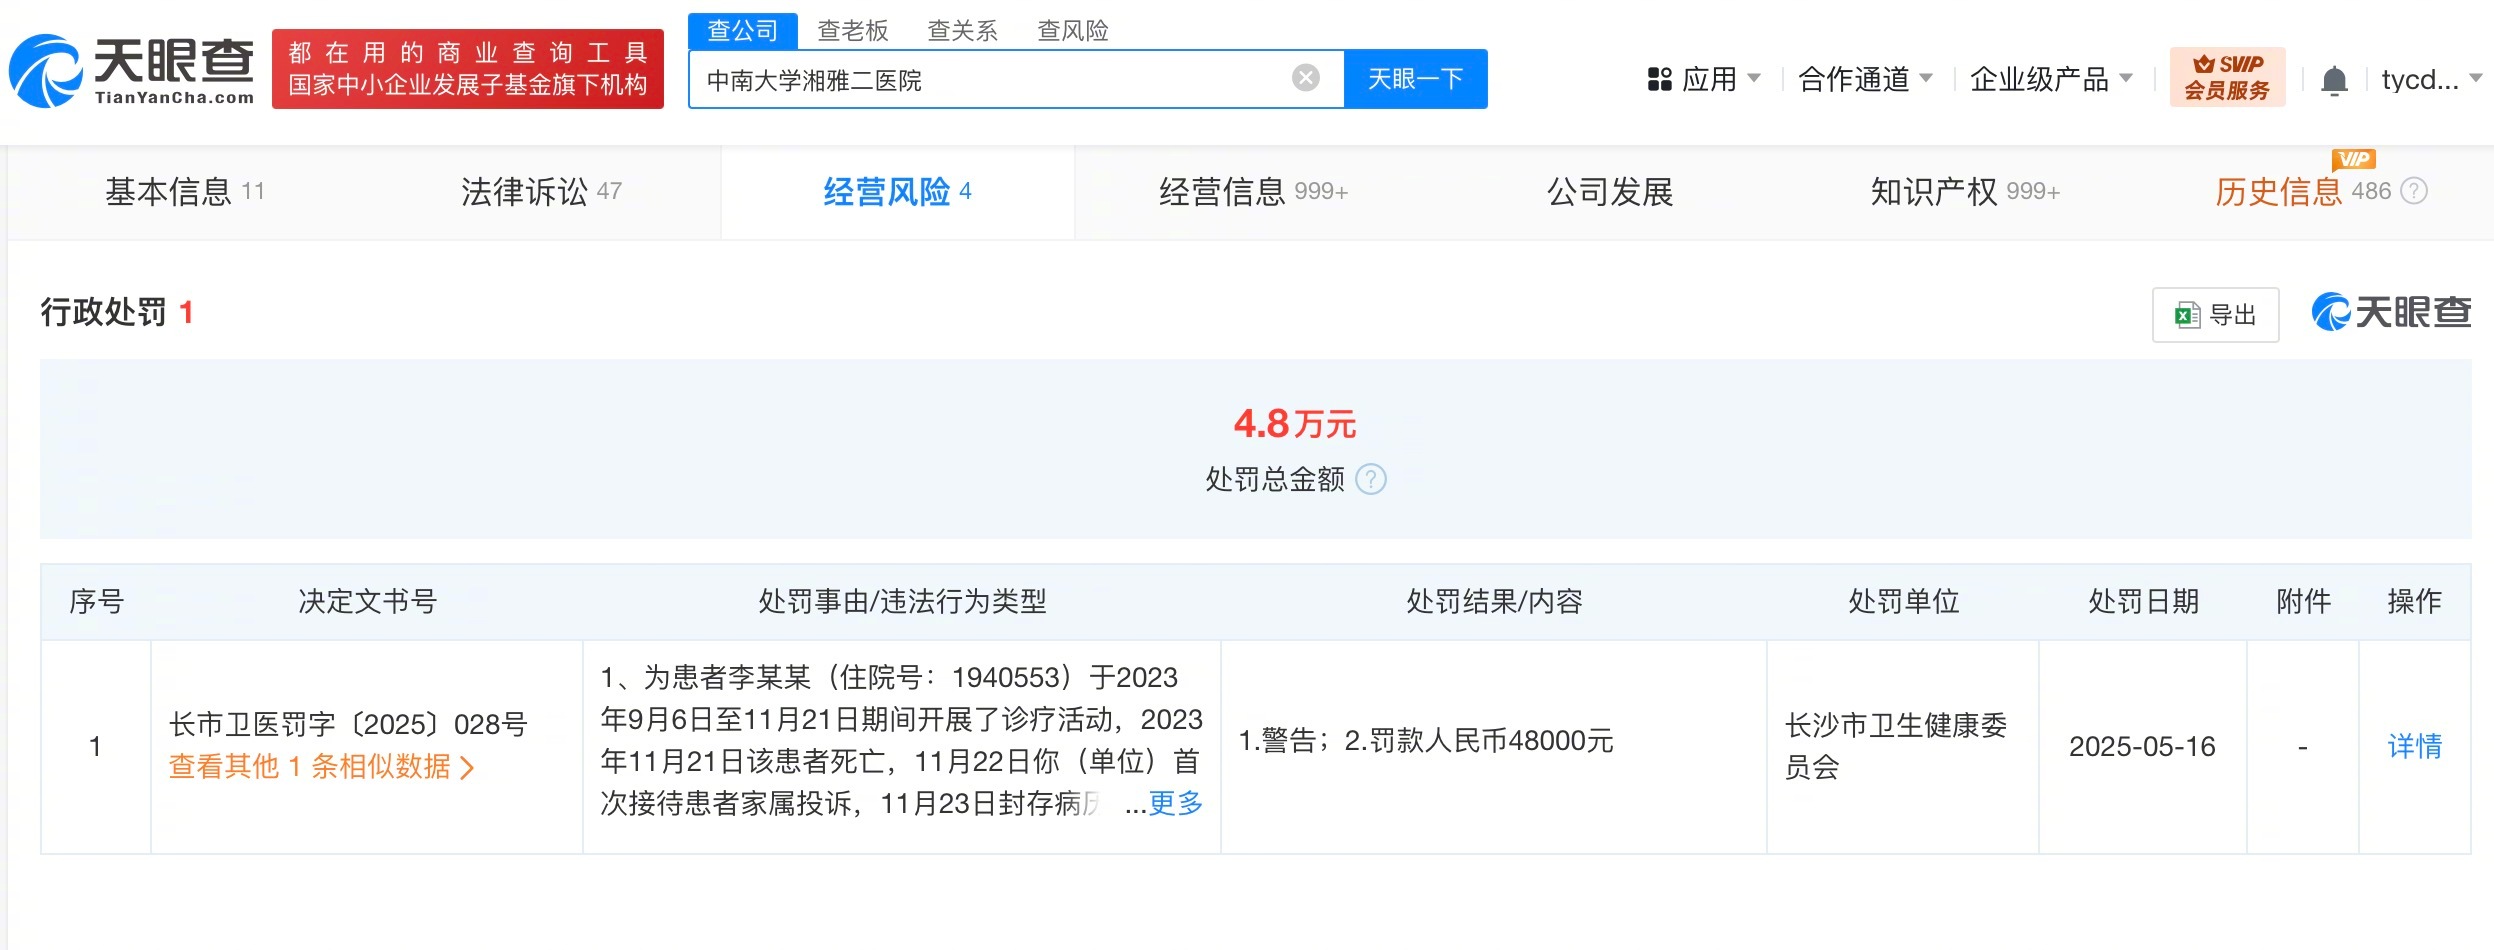2494x950 pixels.
Task: Open 详情 for penalty row 1
Action: (x=2414, y=746)
